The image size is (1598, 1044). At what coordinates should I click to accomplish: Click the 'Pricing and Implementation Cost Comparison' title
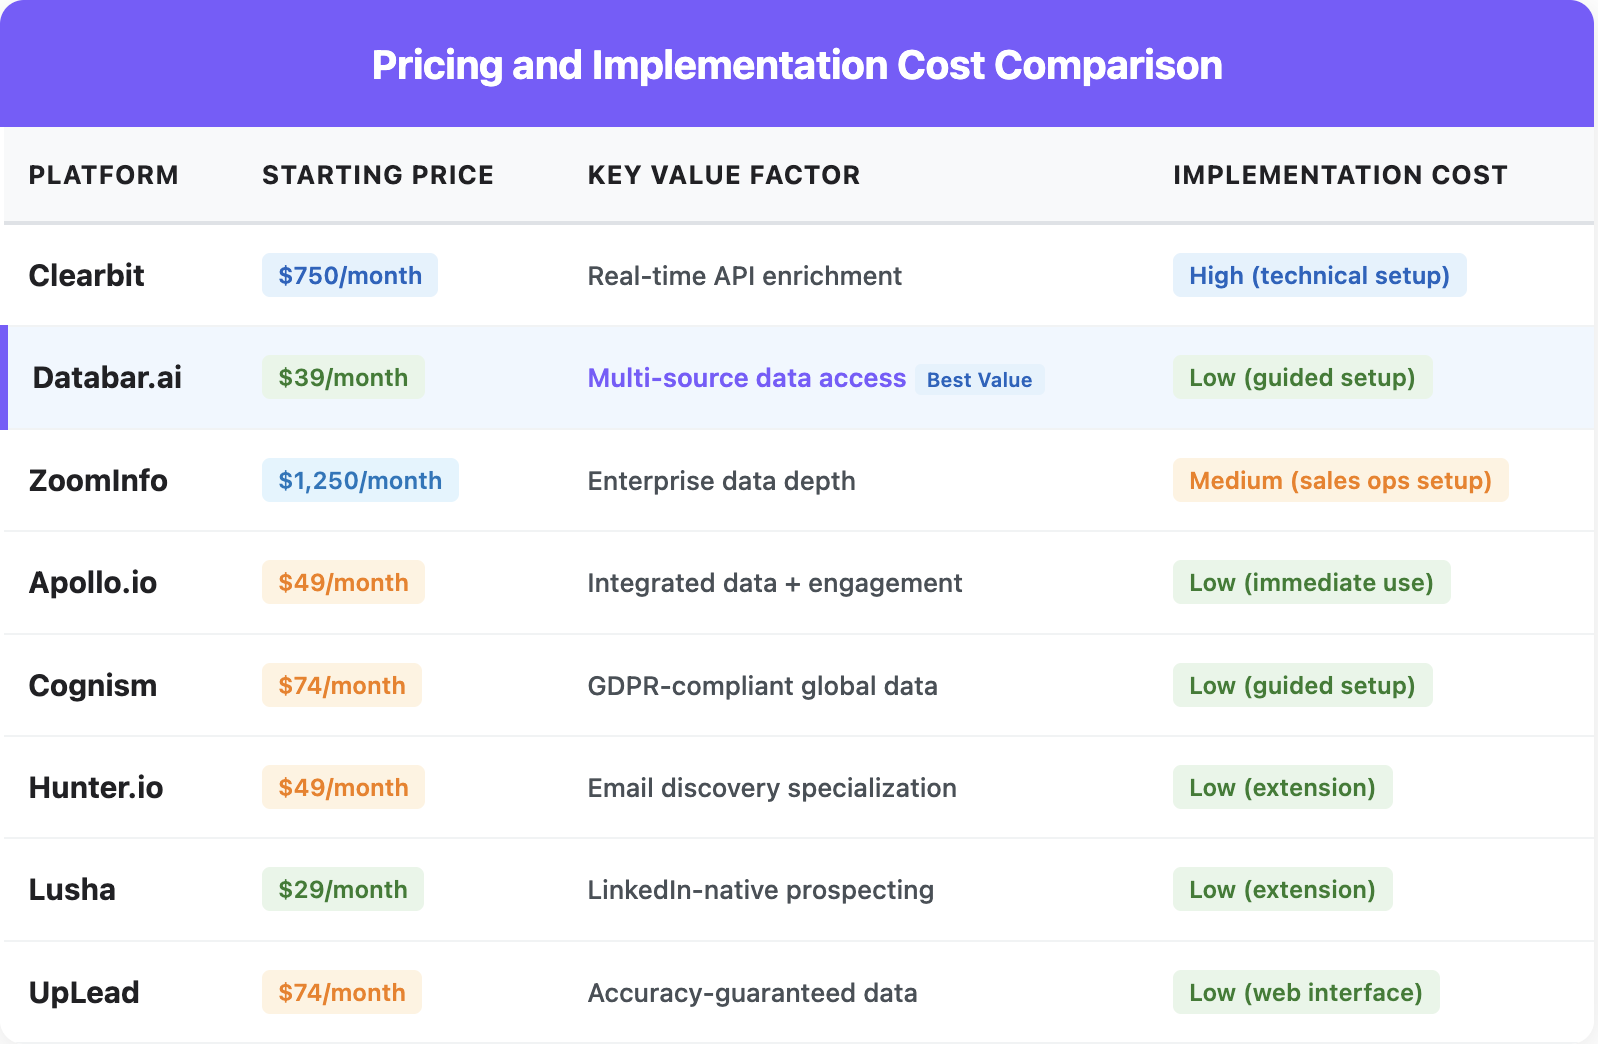(797, 65)
